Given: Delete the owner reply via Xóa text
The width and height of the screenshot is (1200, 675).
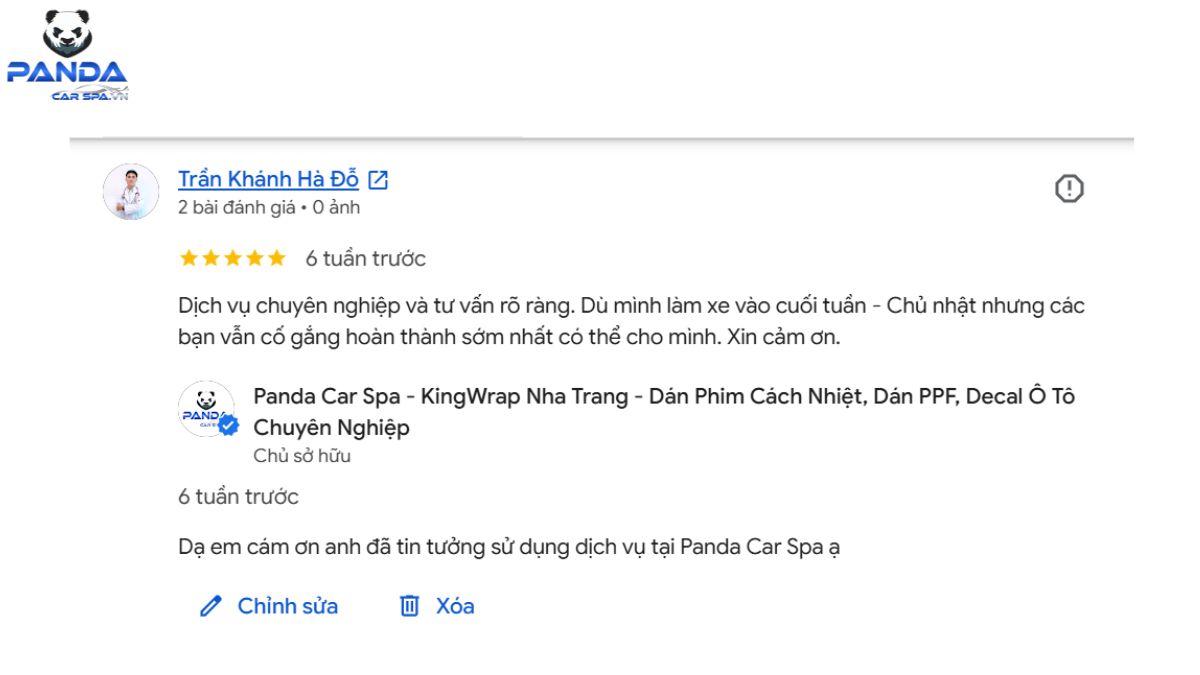Looking at the screenshot, I should 455,606.
